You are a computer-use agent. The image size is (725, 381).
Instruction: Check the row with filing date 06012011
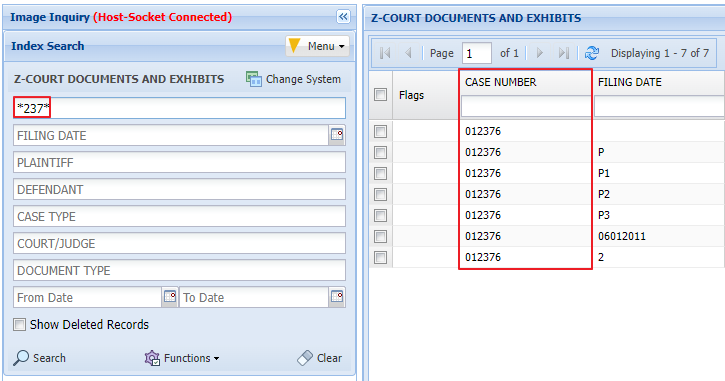(x=381, y=236)
